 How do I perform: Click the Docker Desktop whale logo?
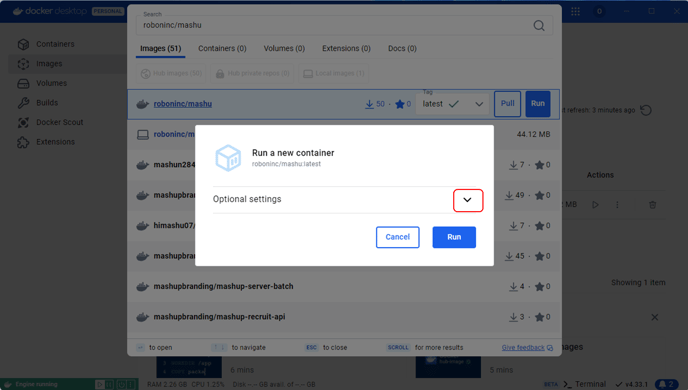(x=18, y=11)
